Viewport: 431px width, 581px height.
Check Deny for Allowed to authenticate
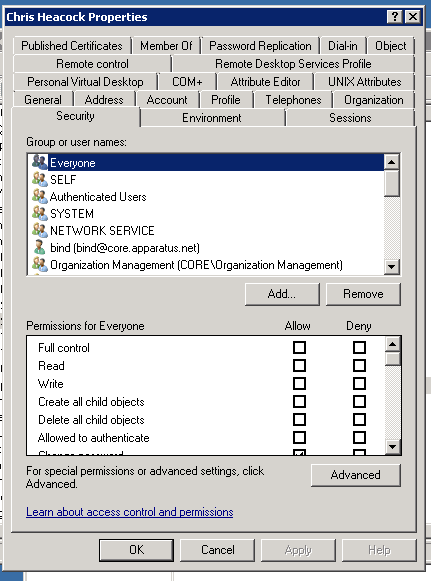click(x=359, y=438)
